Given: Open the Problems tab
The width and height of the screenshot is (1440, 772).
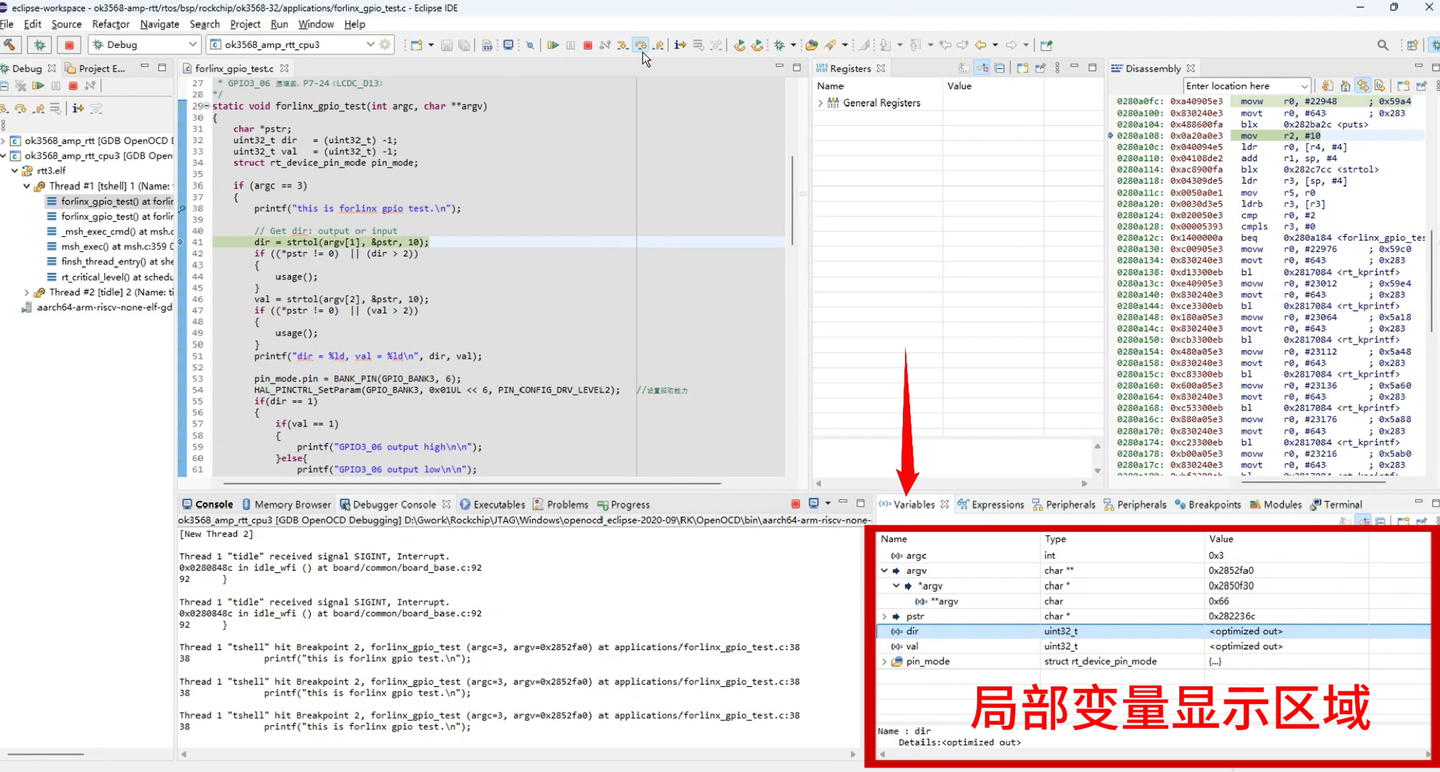Looking at the screenshot, I should 560,505.
